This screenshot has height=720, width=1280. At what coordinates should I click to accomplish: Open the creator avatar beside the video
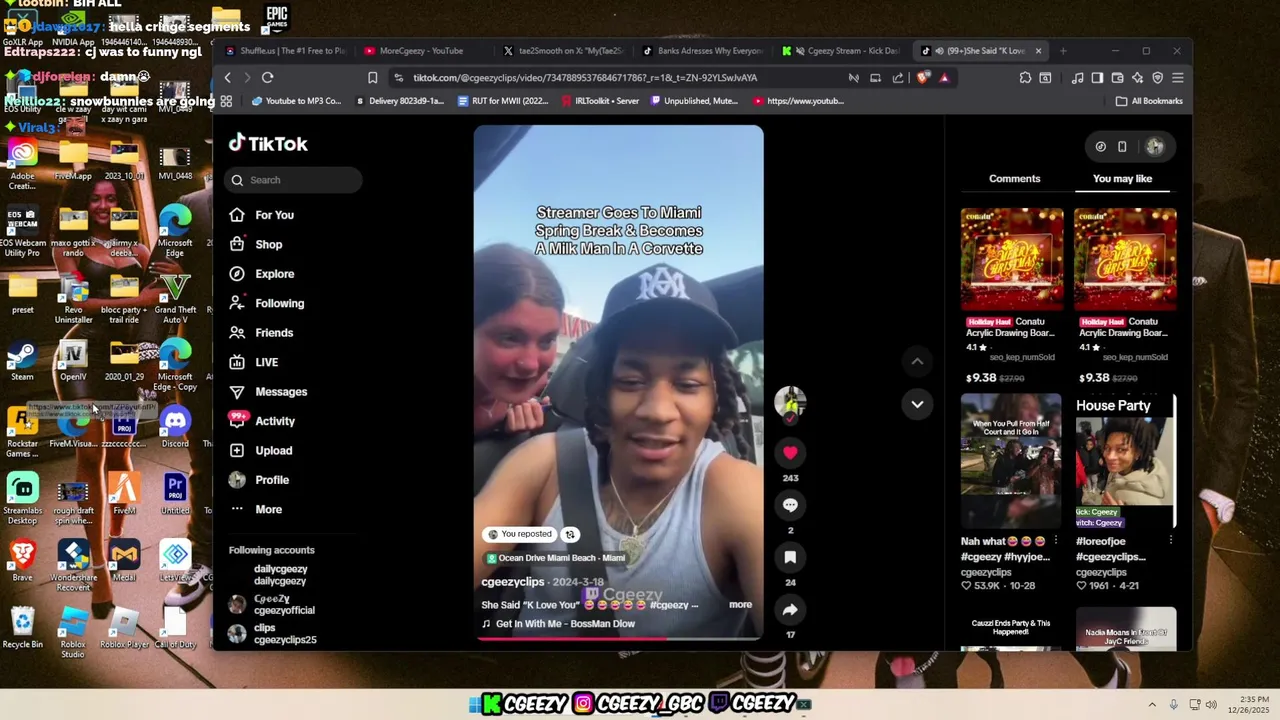(x=790, y=402)
